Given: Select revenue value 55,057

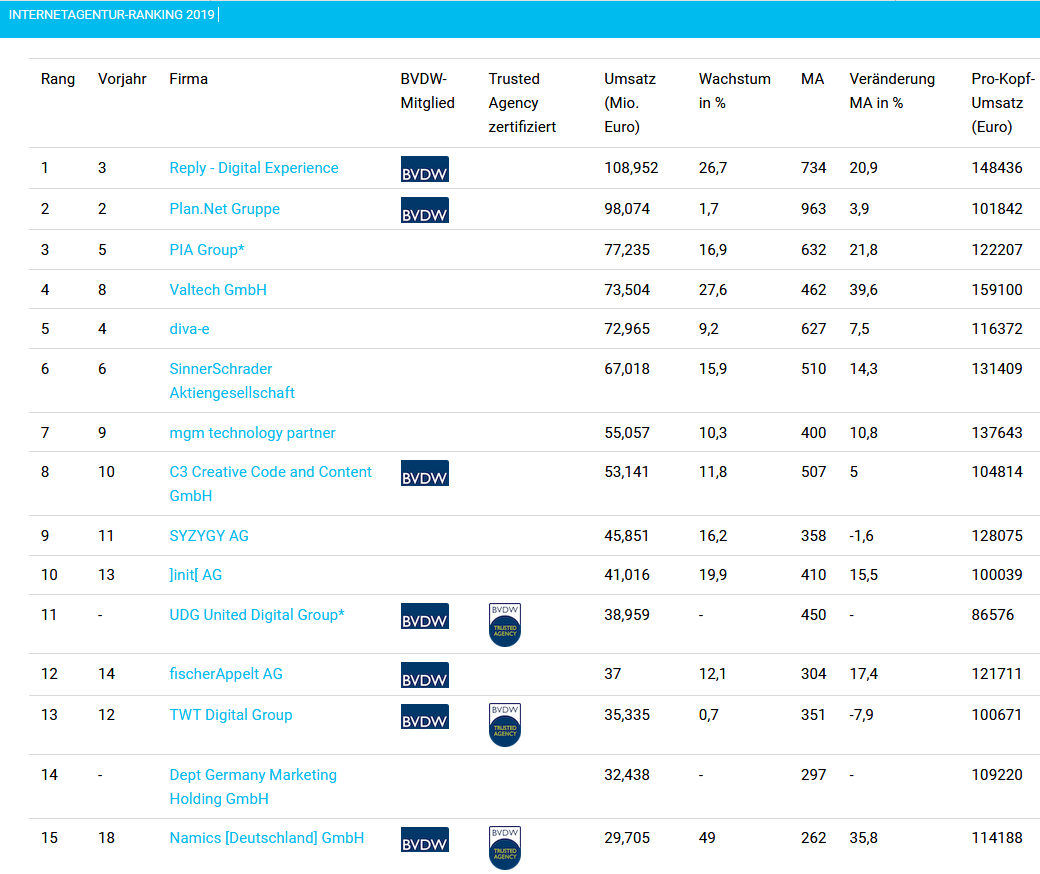Looking at the screenshot, I should coord(627,433).
